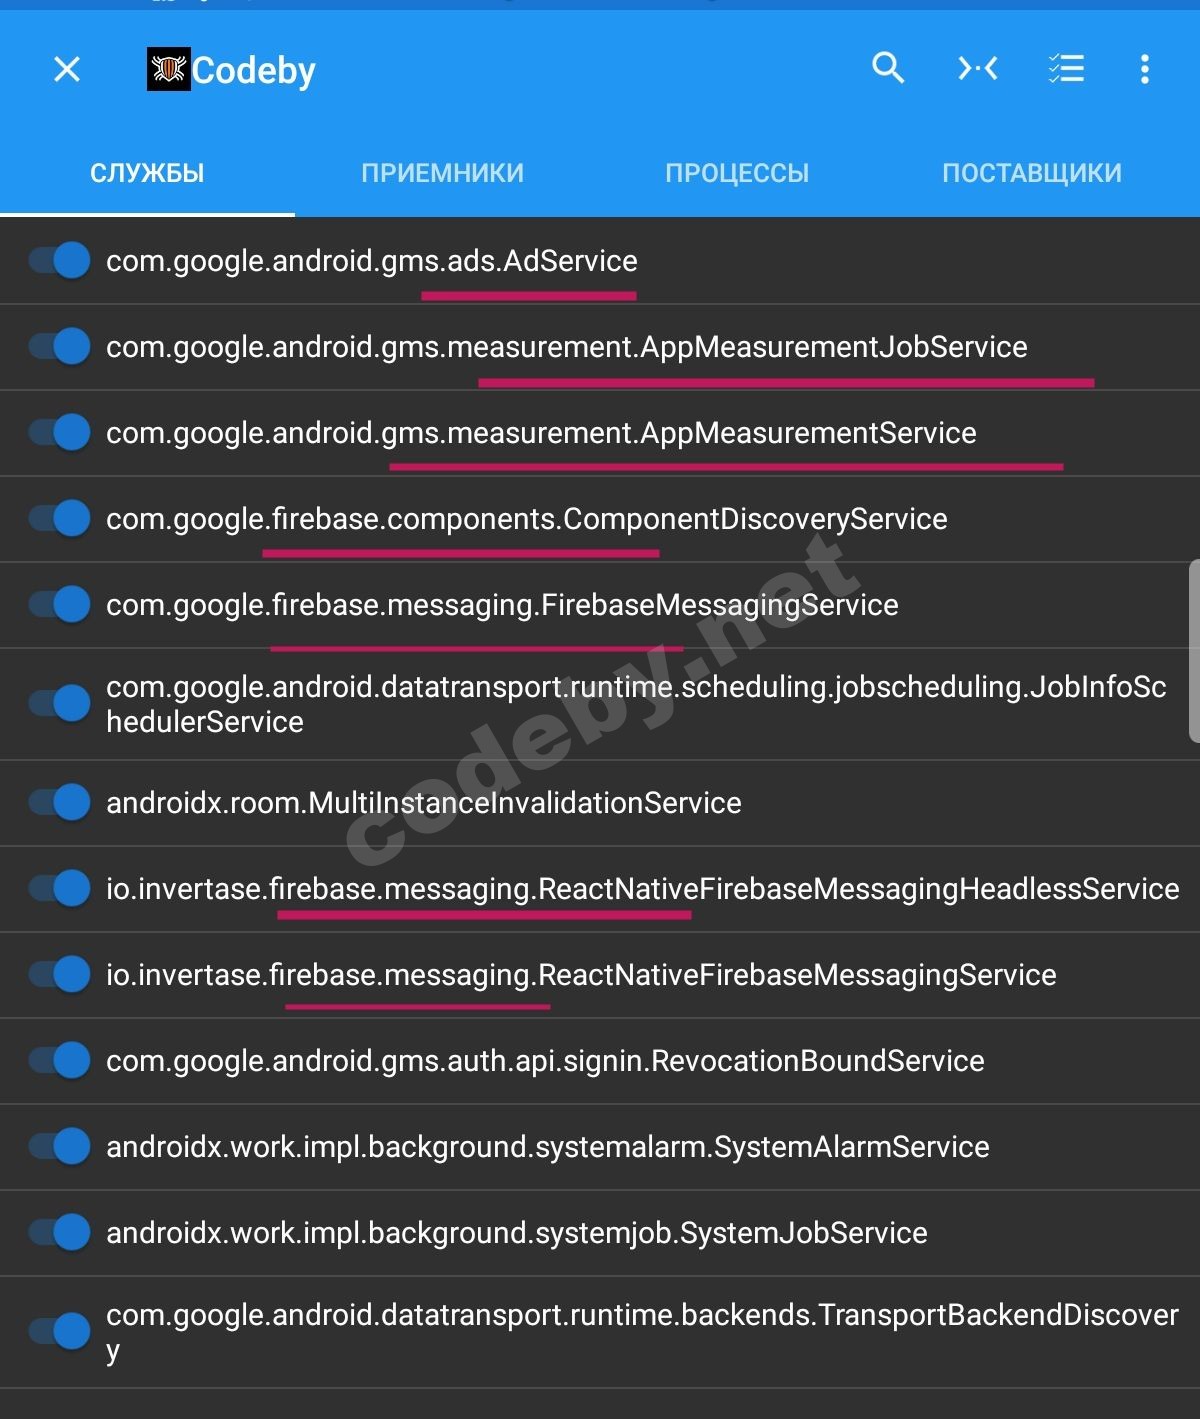Viewport: 1200px width, 1419px height.
Task: Disable the gms.ads.AdService toggle
Action: [x=60, y=261]
